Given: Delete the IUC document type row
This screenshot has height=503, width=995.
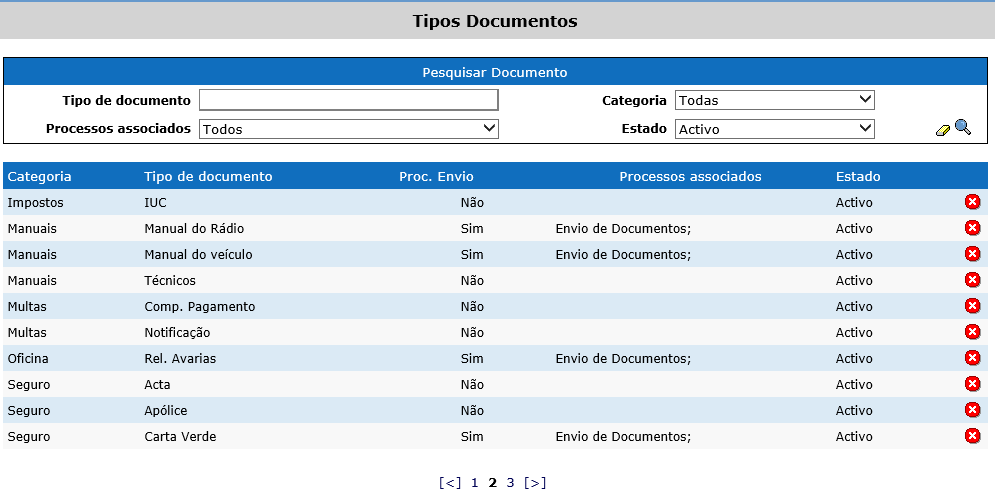Looking at the screenshot, I should pos(972,202).
